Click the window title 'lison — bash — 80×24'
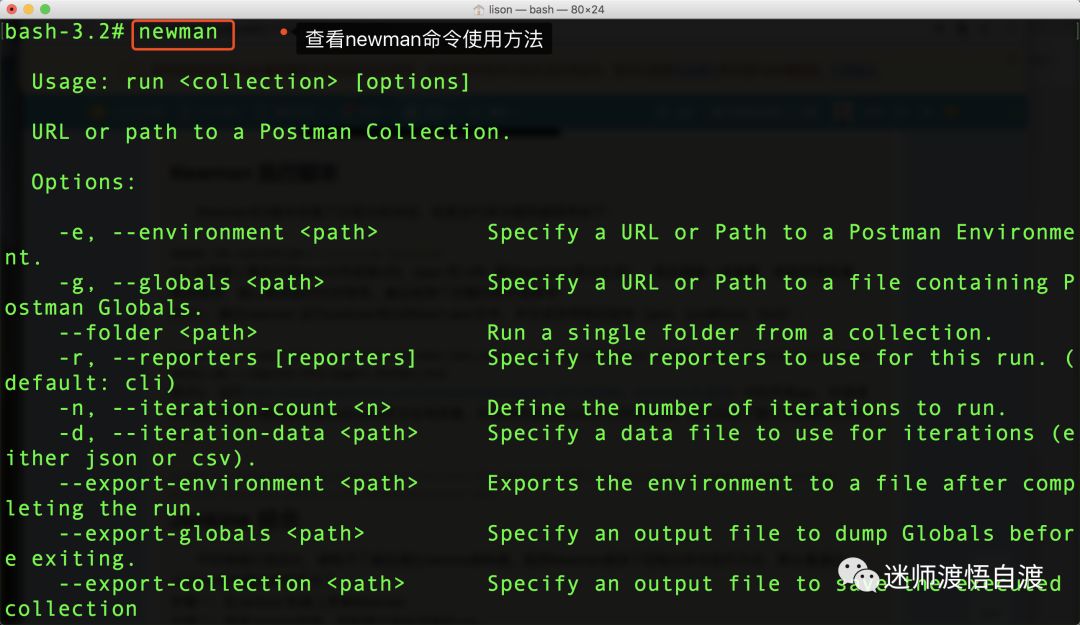The height and width of the screenshot is (625, 1080). 546,10
